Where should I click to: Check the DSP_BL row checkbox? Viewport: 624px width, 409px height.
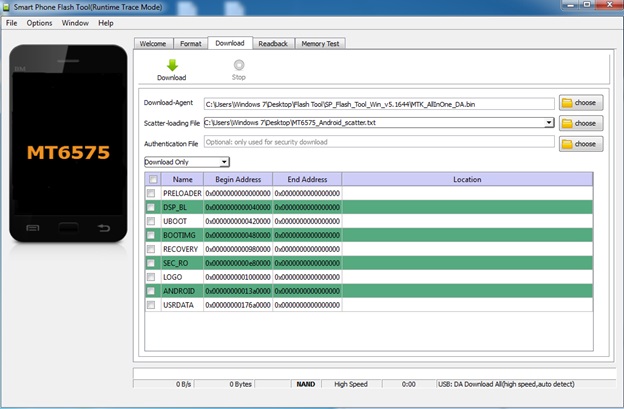[x=151, y=207]
